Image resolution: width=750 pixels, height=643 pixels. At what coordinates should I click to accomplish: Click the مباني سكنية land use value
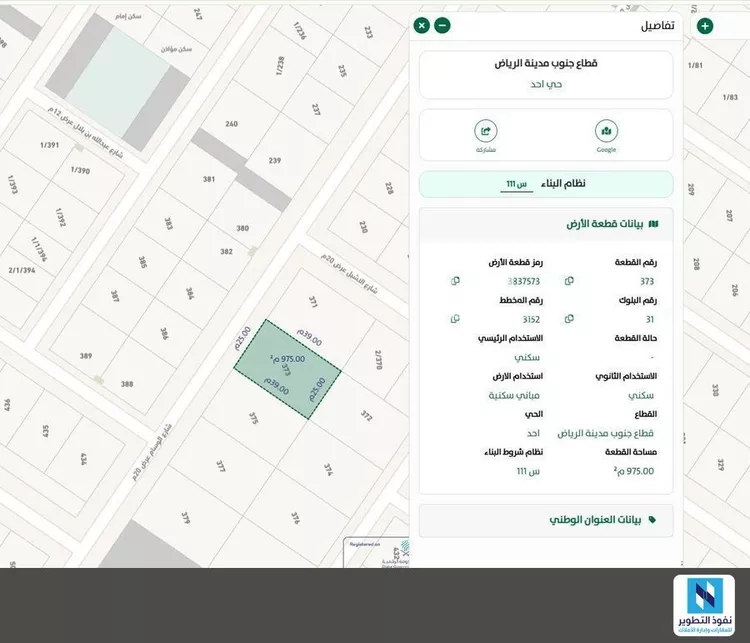tap(514, 396)
